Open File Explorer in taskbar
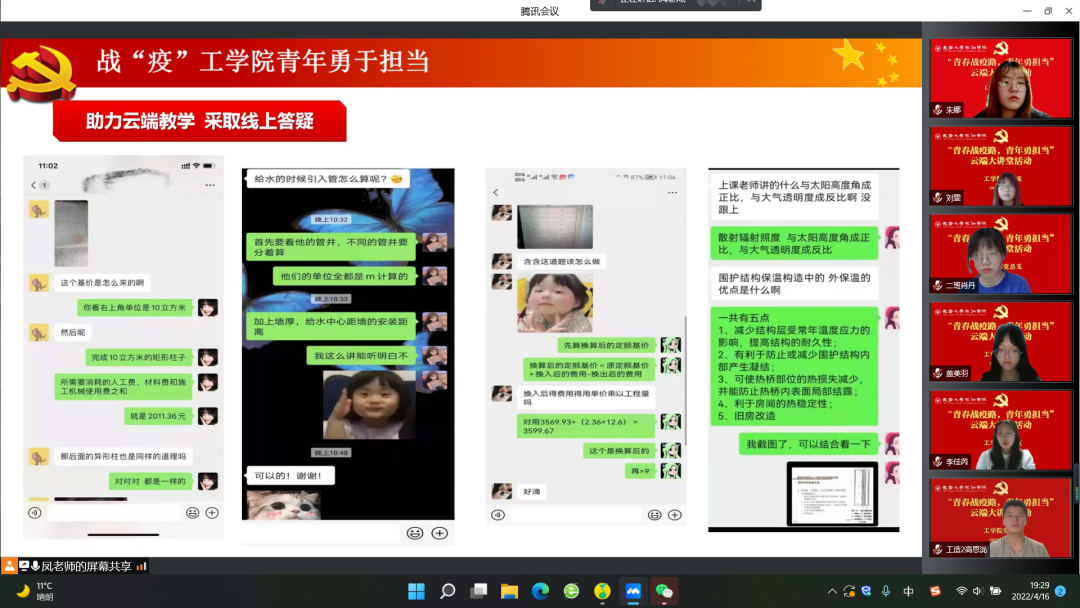Screen dimensions: 1080x608 509,591
